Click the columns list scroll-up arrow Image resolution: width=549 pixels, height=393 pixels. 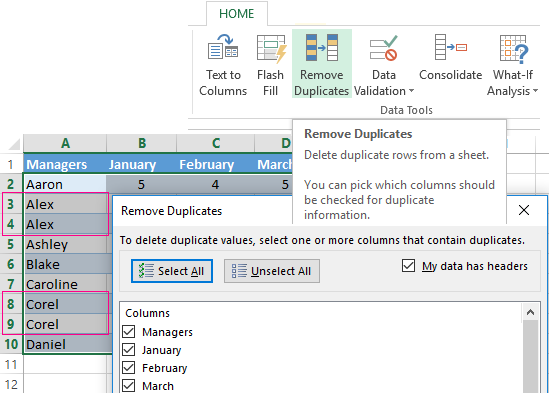tap(530, 312)
